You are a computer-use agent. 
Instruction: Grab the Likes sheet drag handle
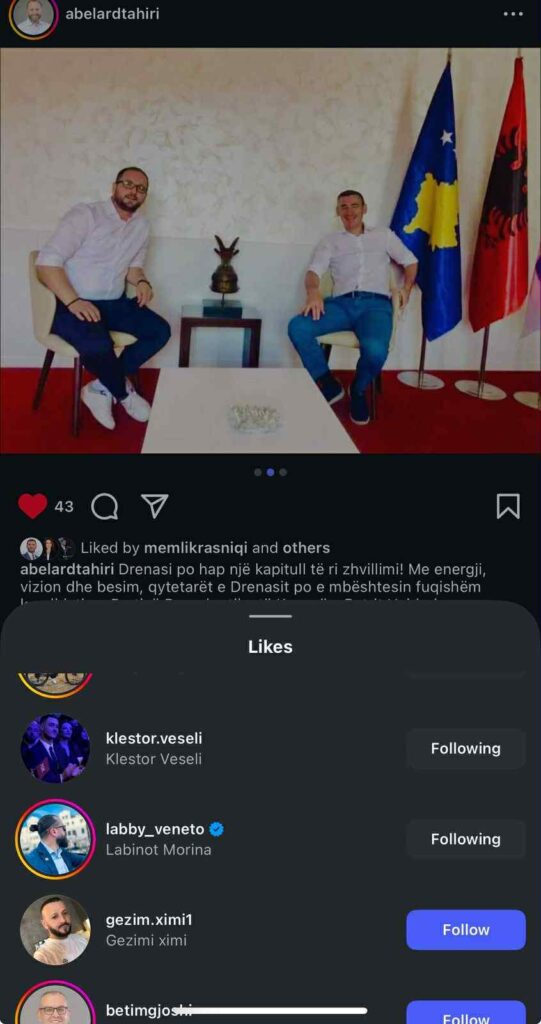coord(270,616)
